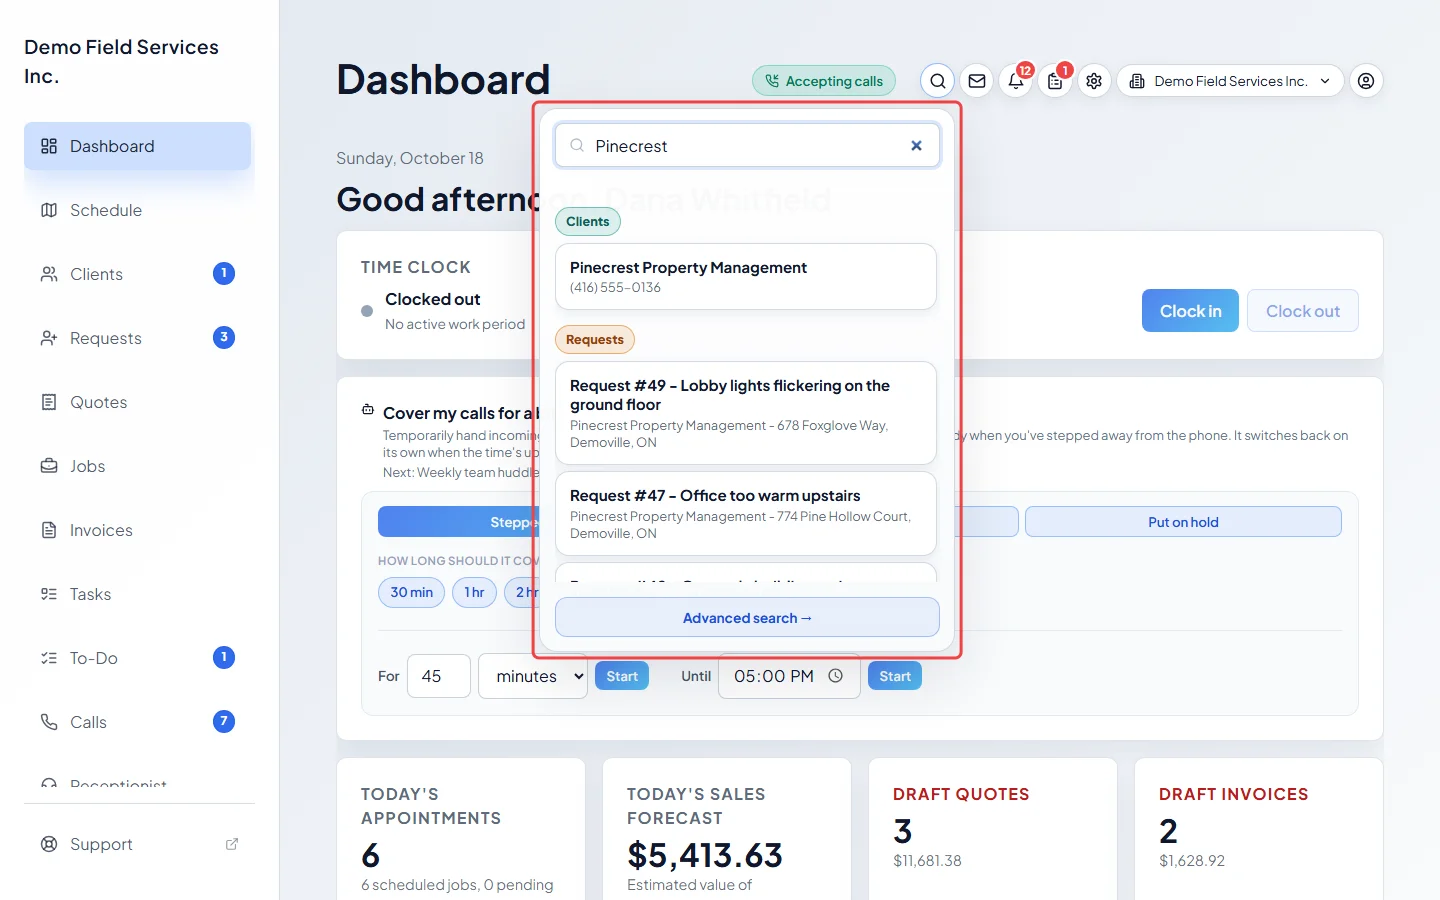Open Request #47 office too warm result
Viewport: 1440px width, 900px height.
746,514
